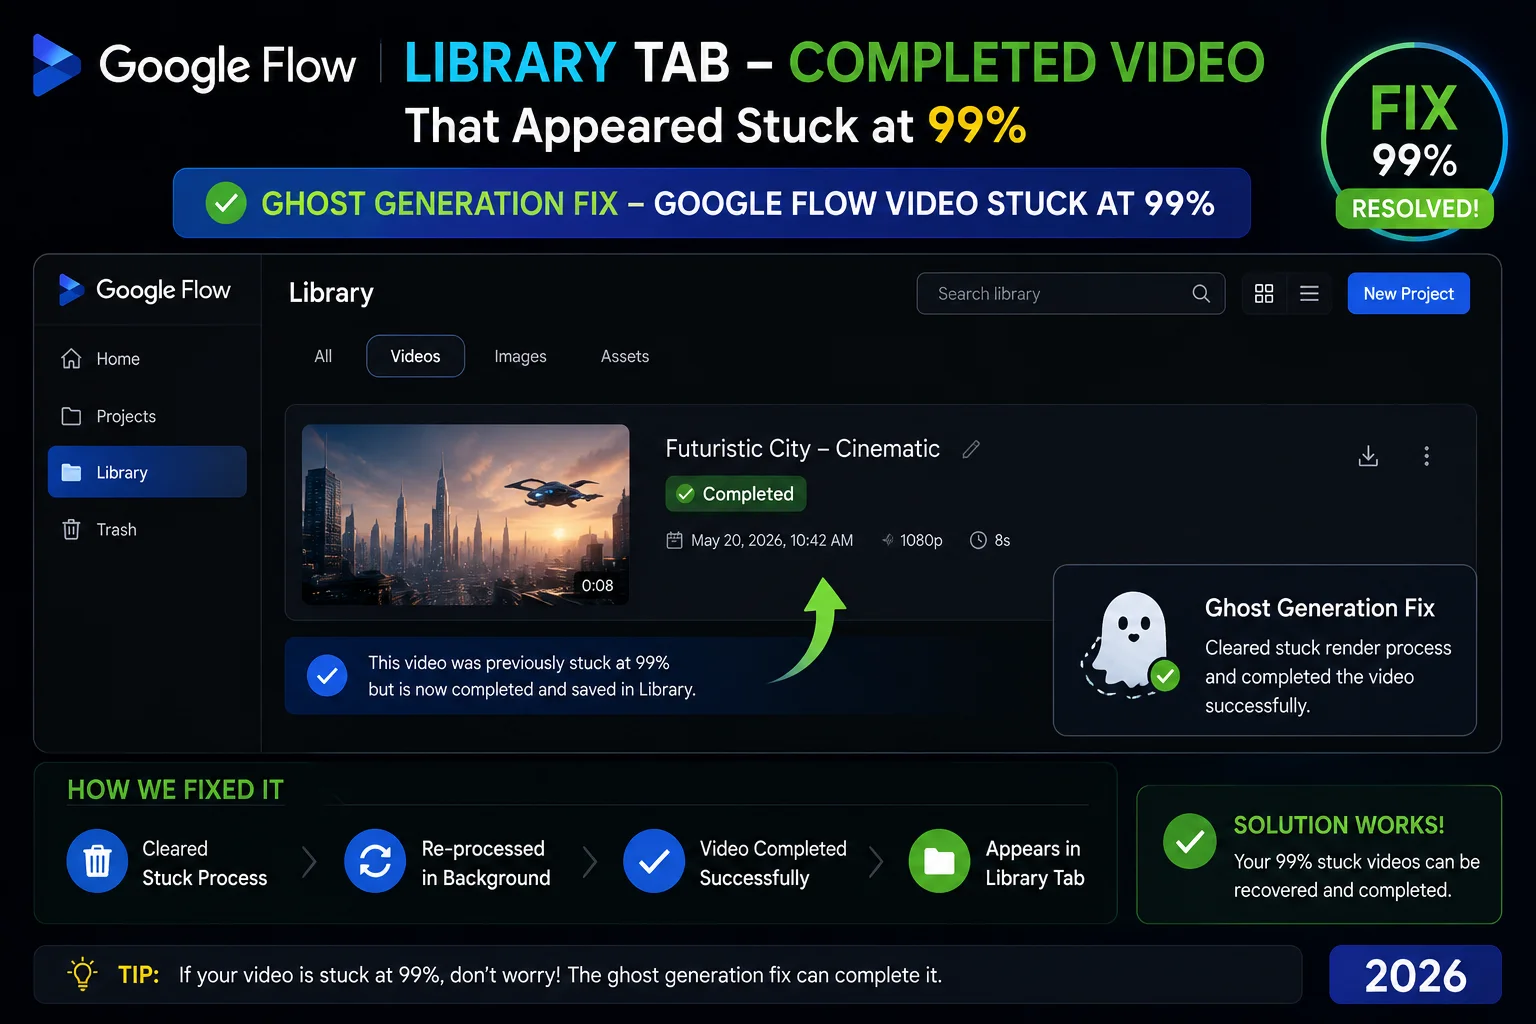Click the 0:08 duration on thumbnail
The width and height of the screenshot is (1536, 1024).
point(597,586)
